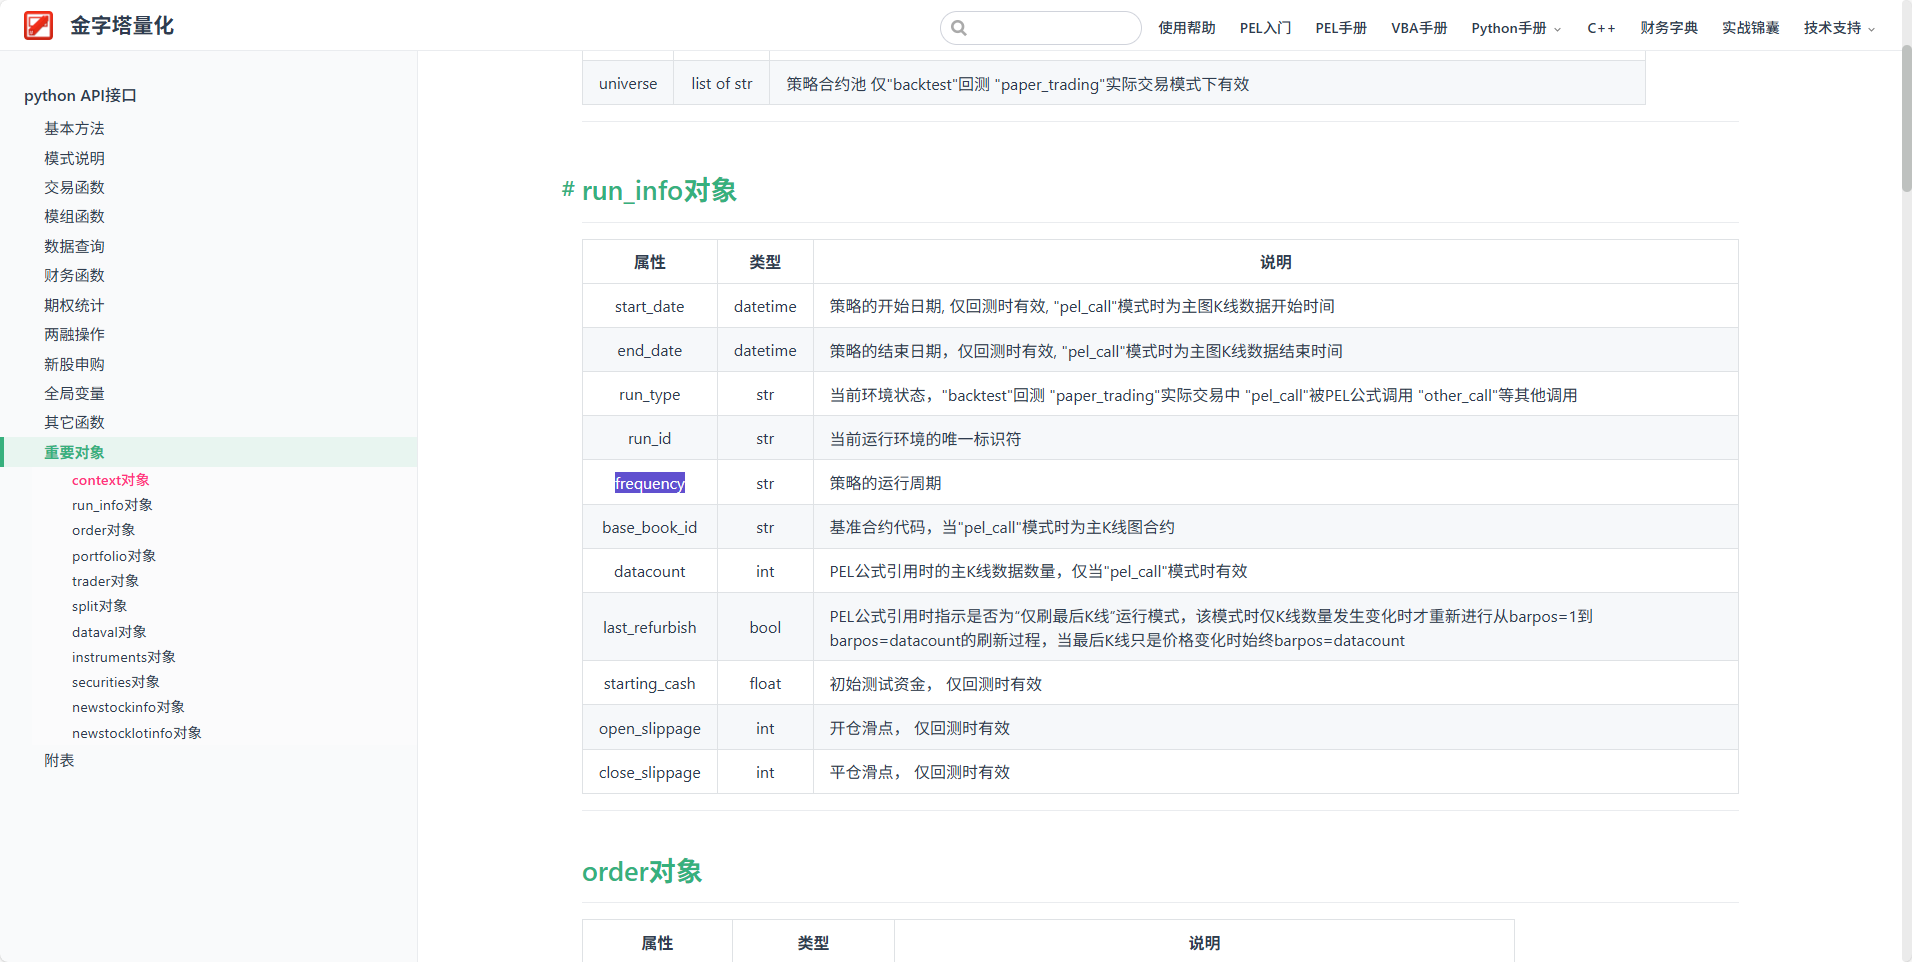This screenshot has height=962, width=1912.
Task: Focus the top search input field
Action: pos(1050,28)
